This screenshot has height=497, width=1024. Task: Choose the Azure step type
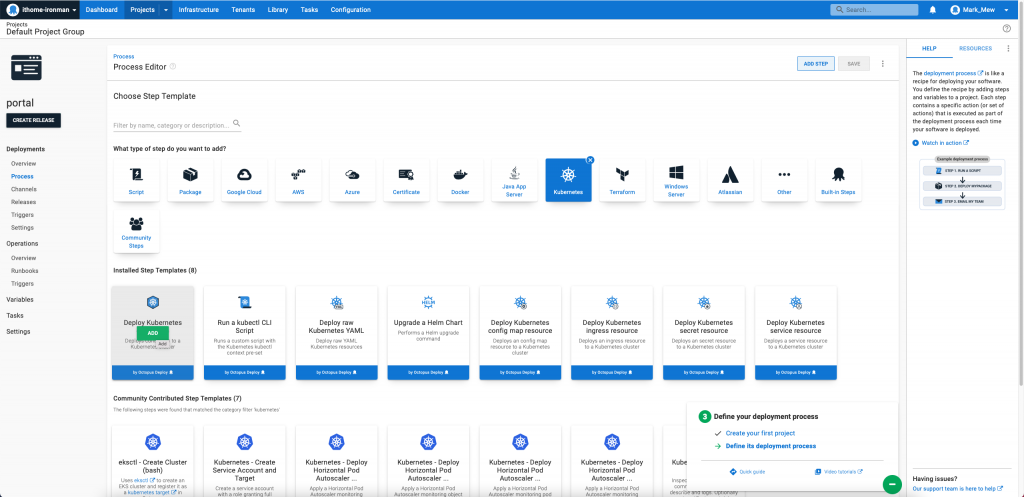[352, 180]
